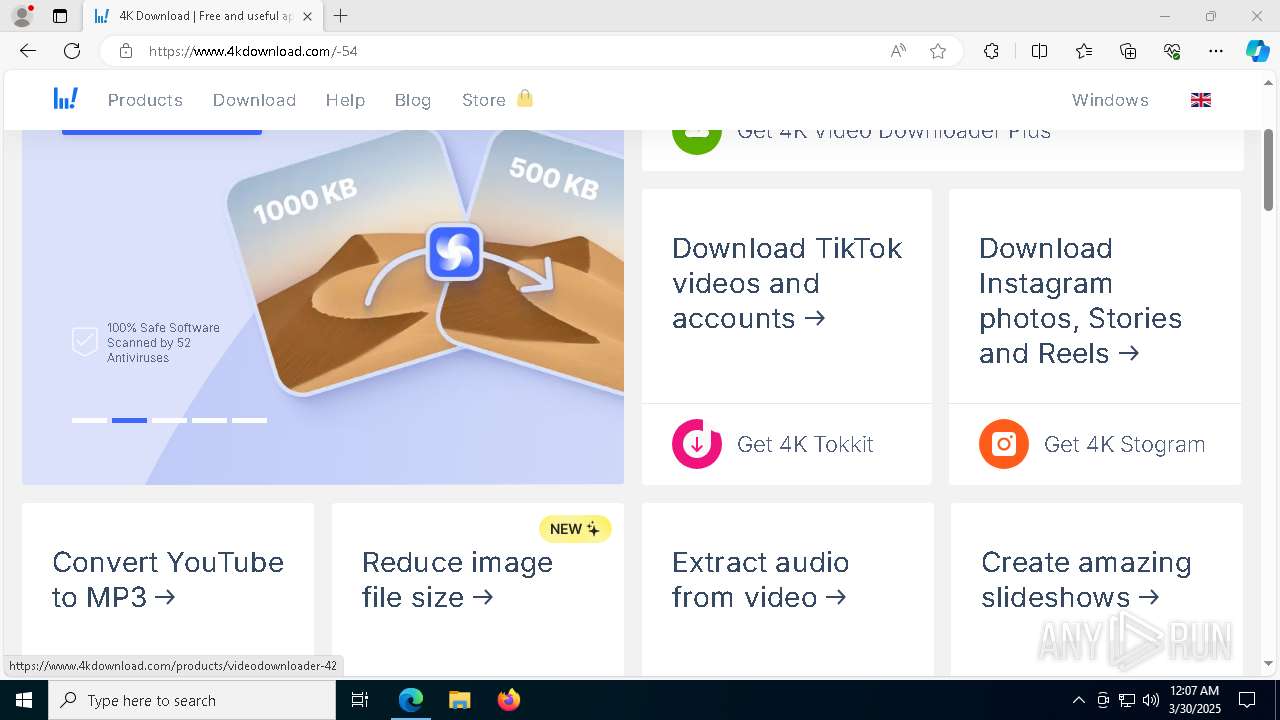The height and width of the screenshot is (720, 1280).
Task: Open Settings and more ellipsis menu
Action: (x=1216, y=51)
